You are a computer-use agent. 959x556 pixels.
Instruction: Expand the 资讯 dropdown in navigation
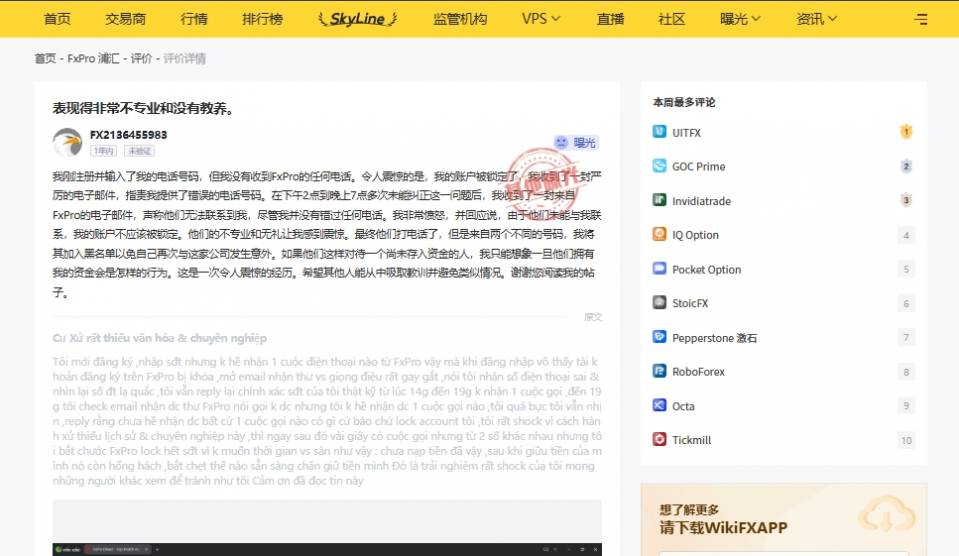point(816,19)
